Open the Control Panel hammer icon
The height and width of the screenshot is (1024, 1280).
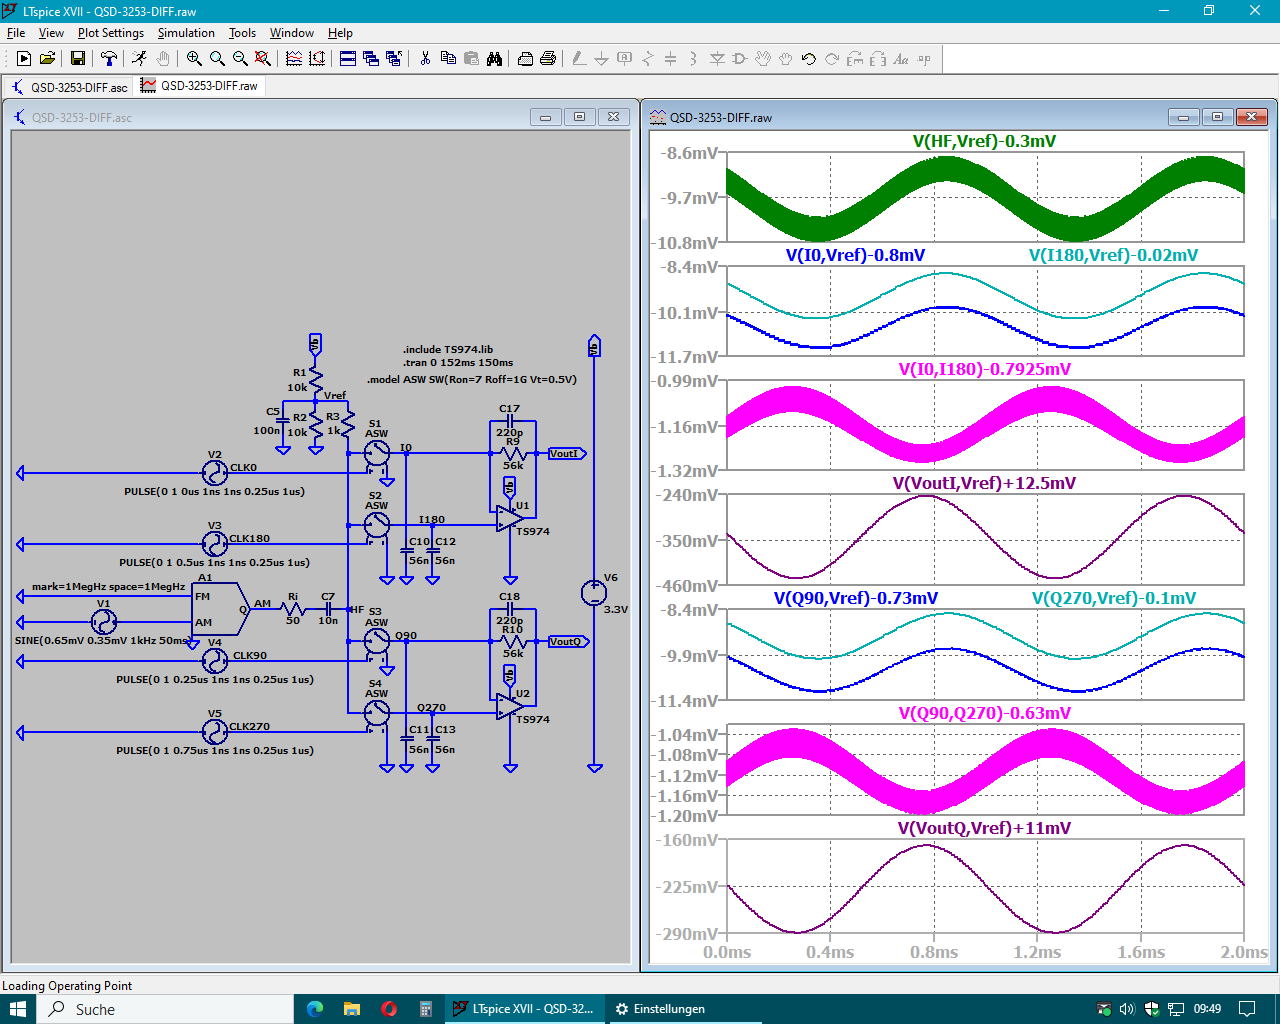click(x=109, y=59)
